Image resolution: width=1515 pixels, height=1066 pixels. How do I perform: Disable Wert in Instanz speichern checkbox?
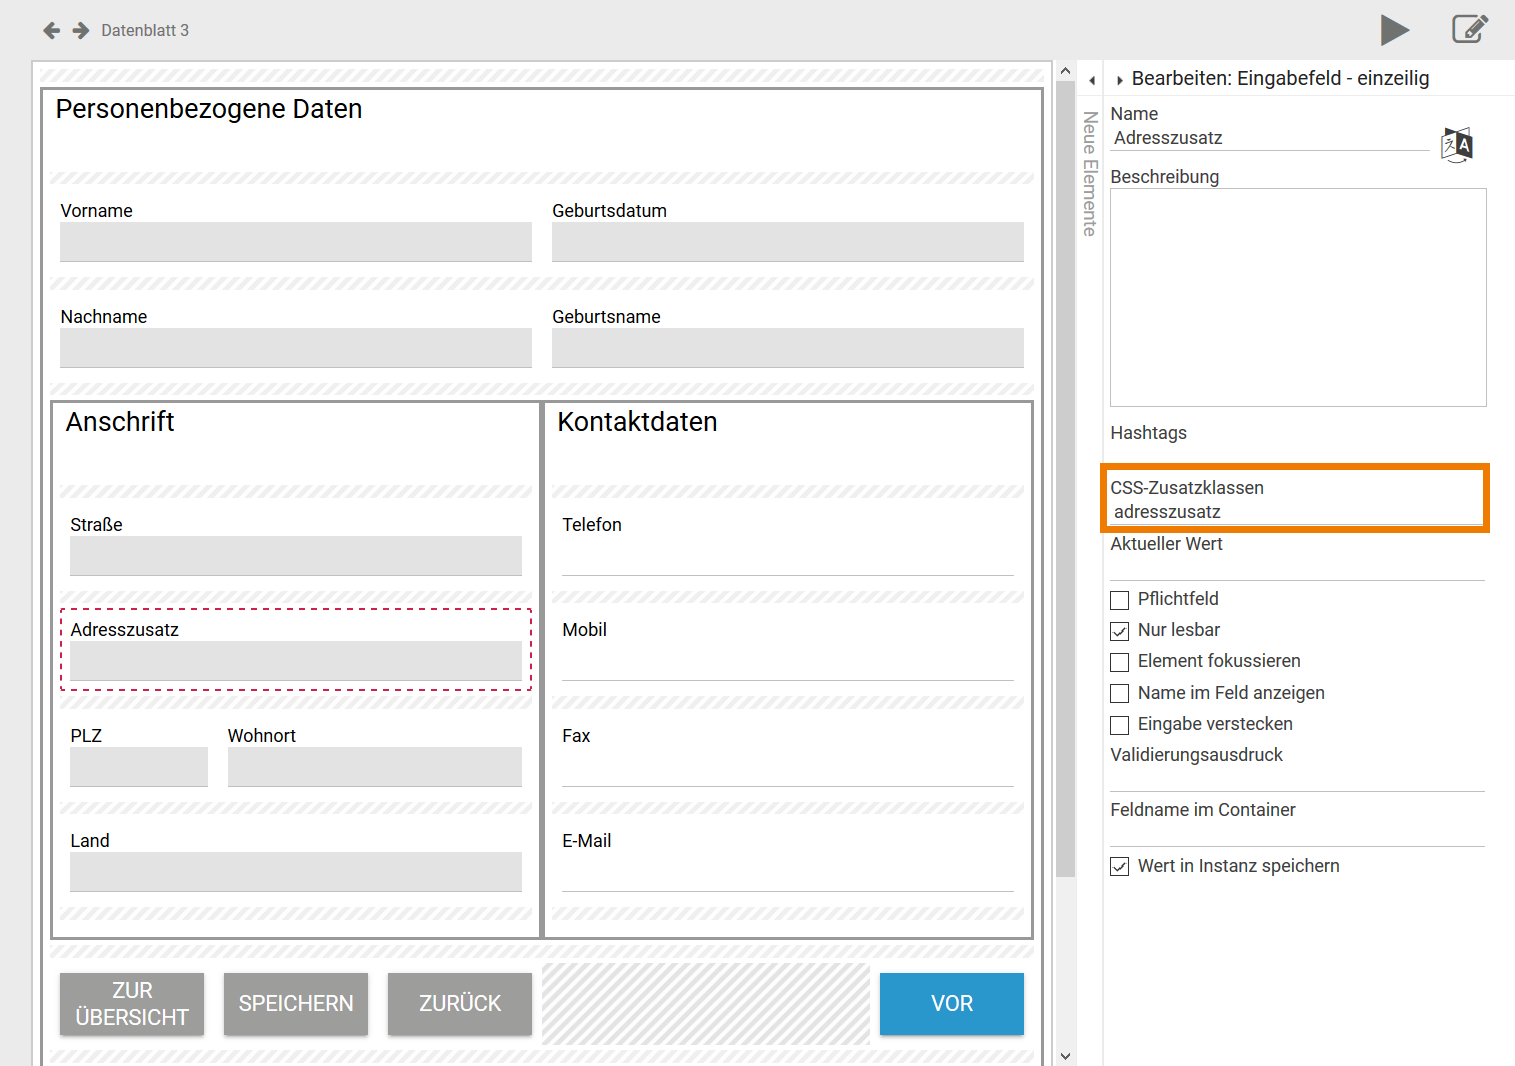1120,867
